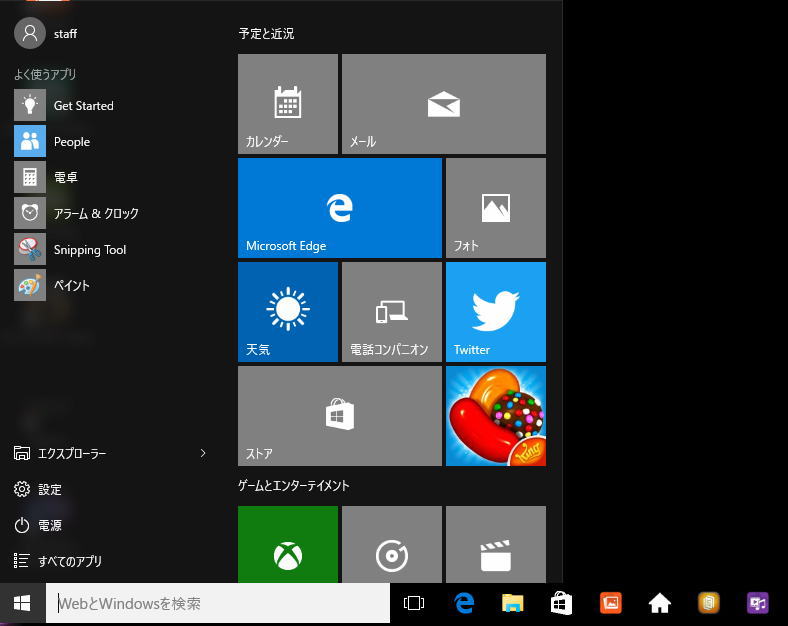Expand the エクスプローラー jump list arrow
Screen dimensions: 788x626
[x=203, y=453]
